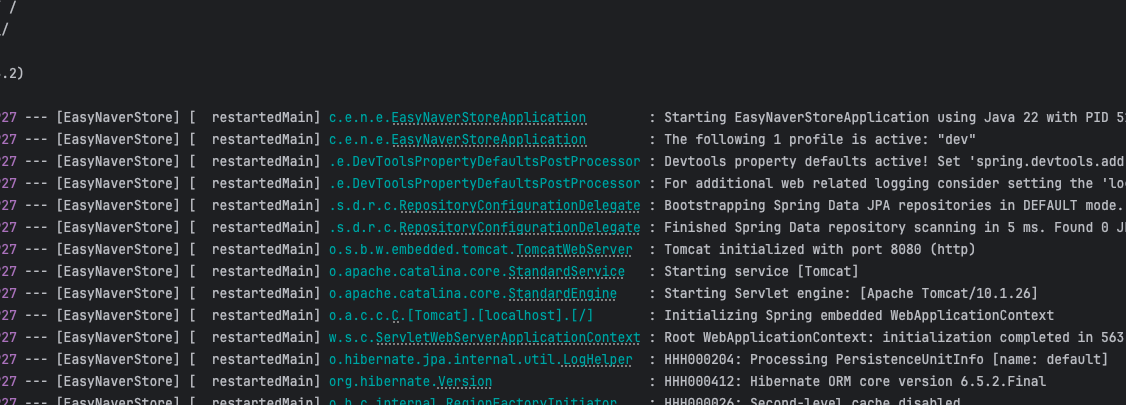
Task: Click DevToolsPropertyDefaultsPostProcessor logger in the 'For additional web' row
Action: click(485, 184)
